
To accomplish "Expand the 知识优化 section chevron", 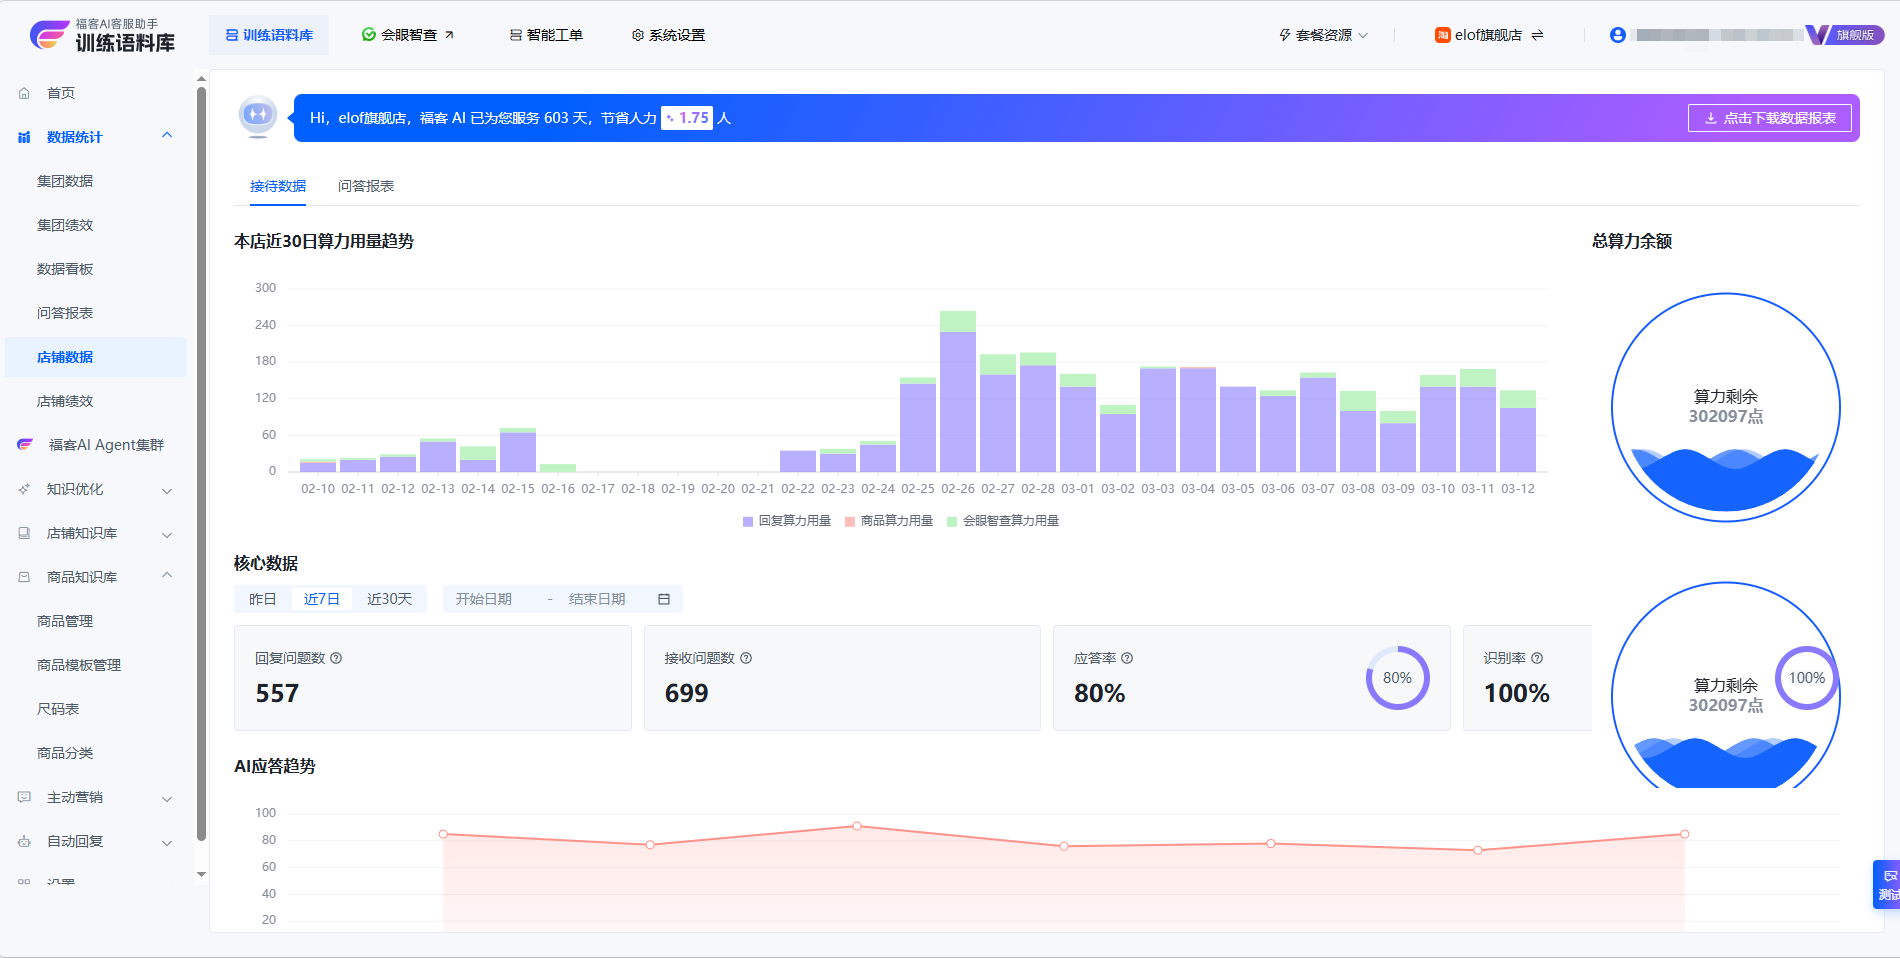I will [x=167, y=490].
